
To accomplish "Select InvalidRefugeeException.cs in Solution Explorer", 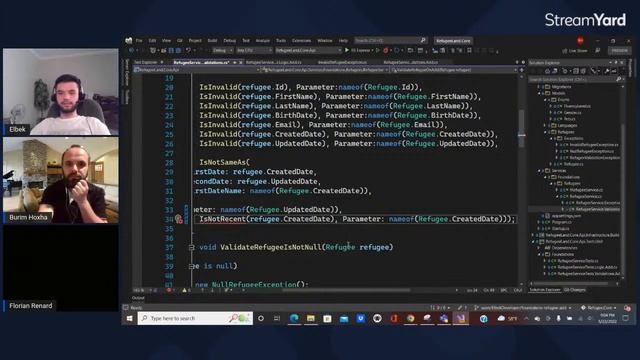I will pyautogui.click(x=593, y=145).
